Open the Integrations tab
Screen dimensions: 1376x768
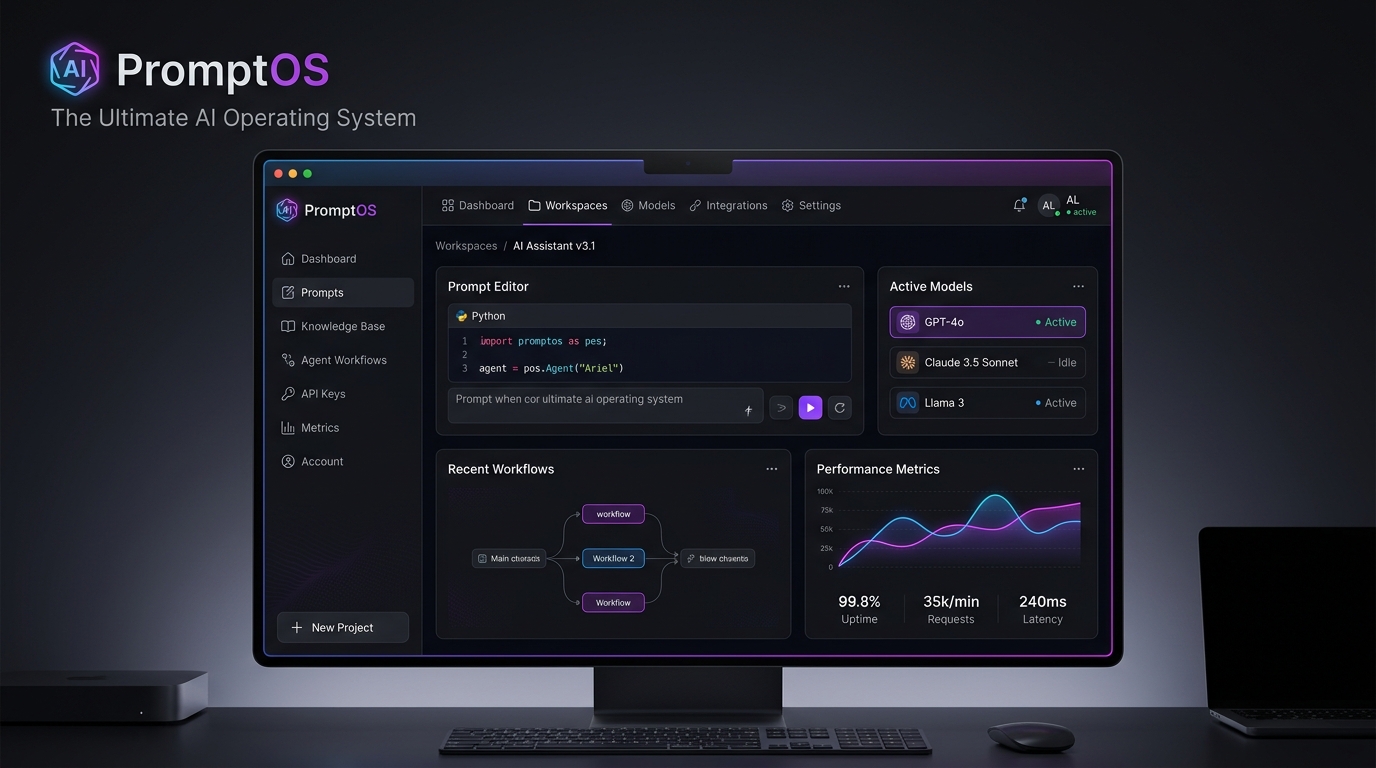[x=728, y=206]
